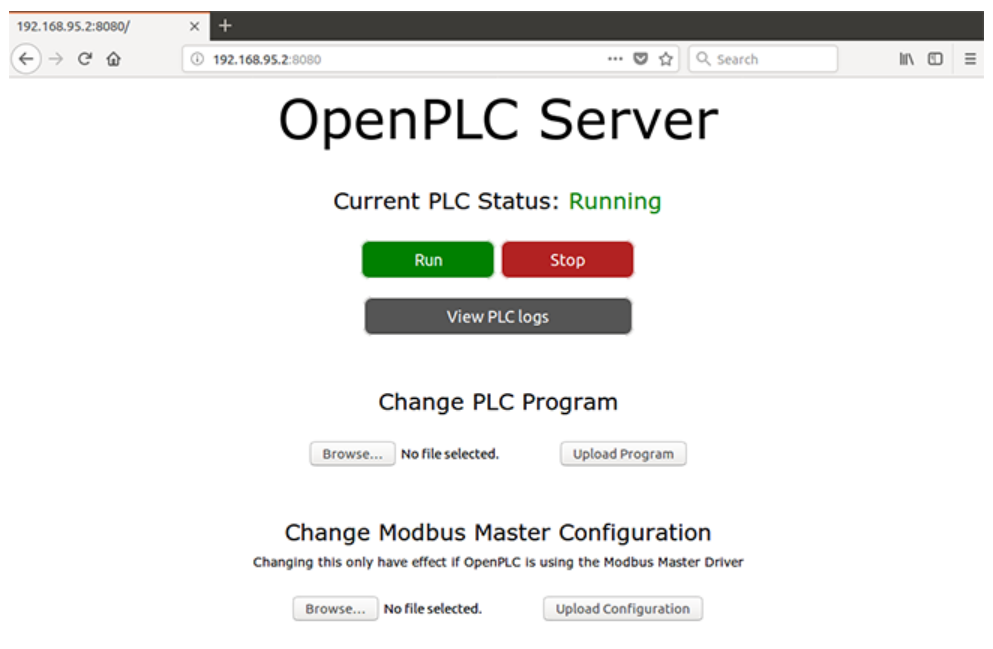
Task: Click the green Running status text
Action: click(x=614, y=201)
